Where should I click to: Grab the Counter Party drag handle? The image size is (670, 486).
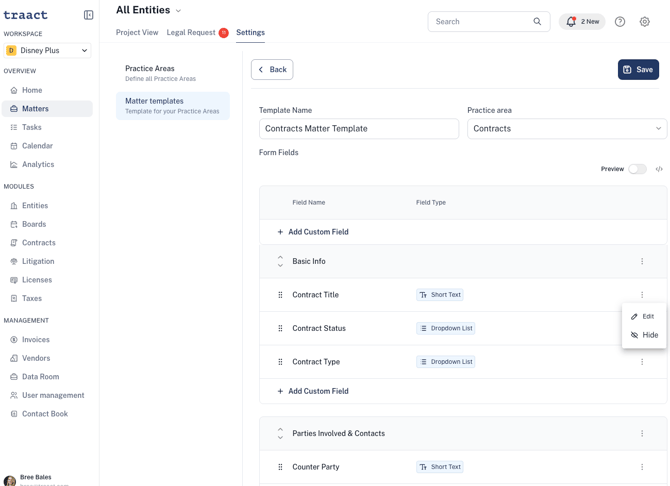[280, 467]
